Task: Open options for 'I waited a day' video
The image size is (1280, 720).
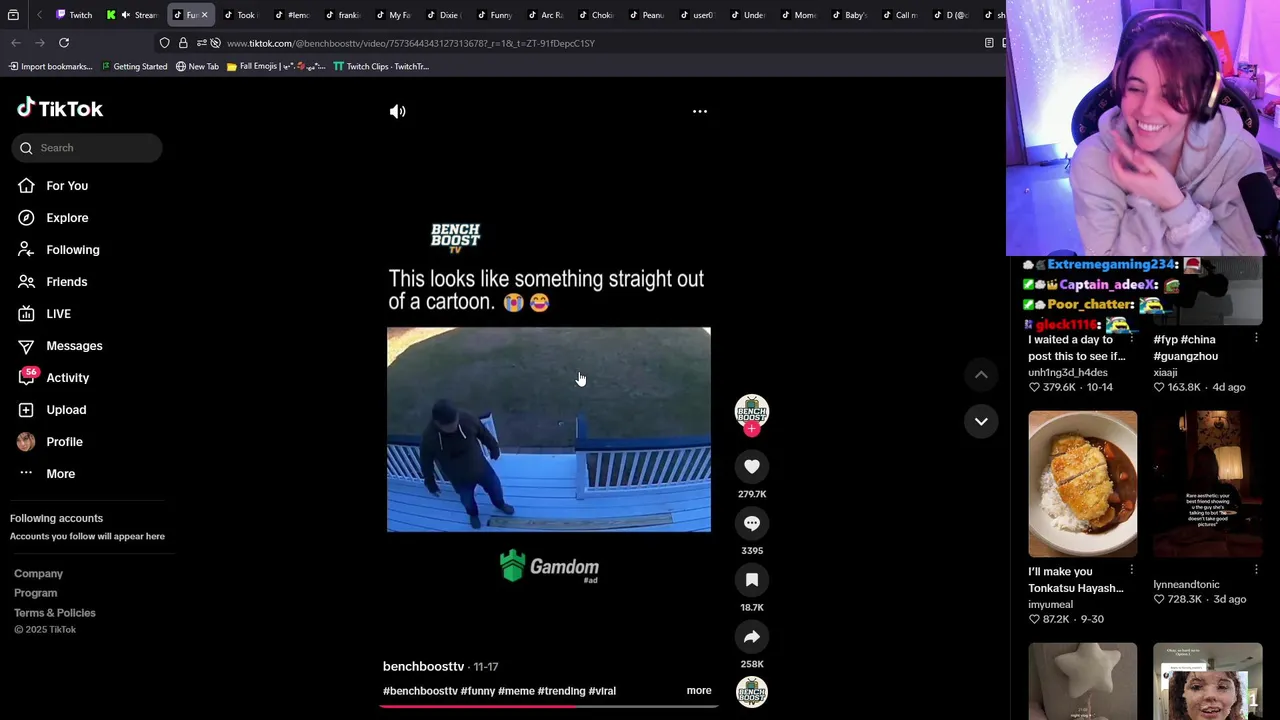Action: (x=1131, y=339)
